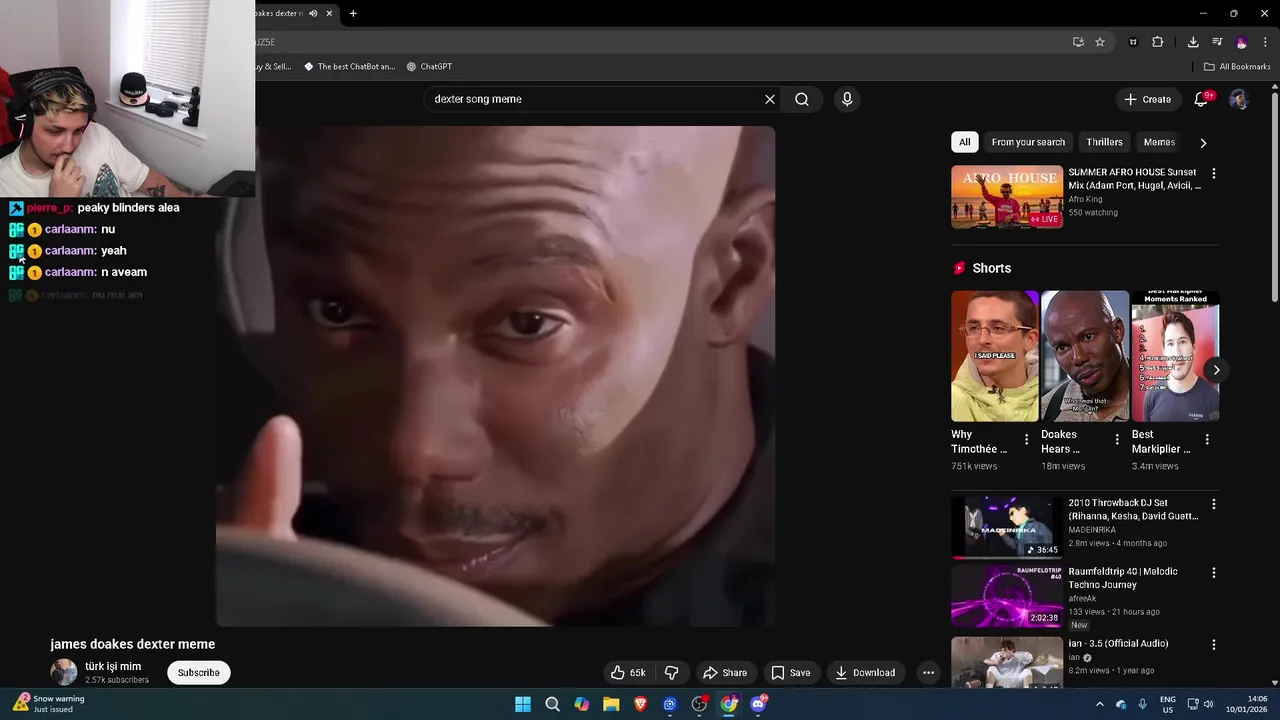Select the From your search chip
The image size is (1280, 720).
[1028, 142]
